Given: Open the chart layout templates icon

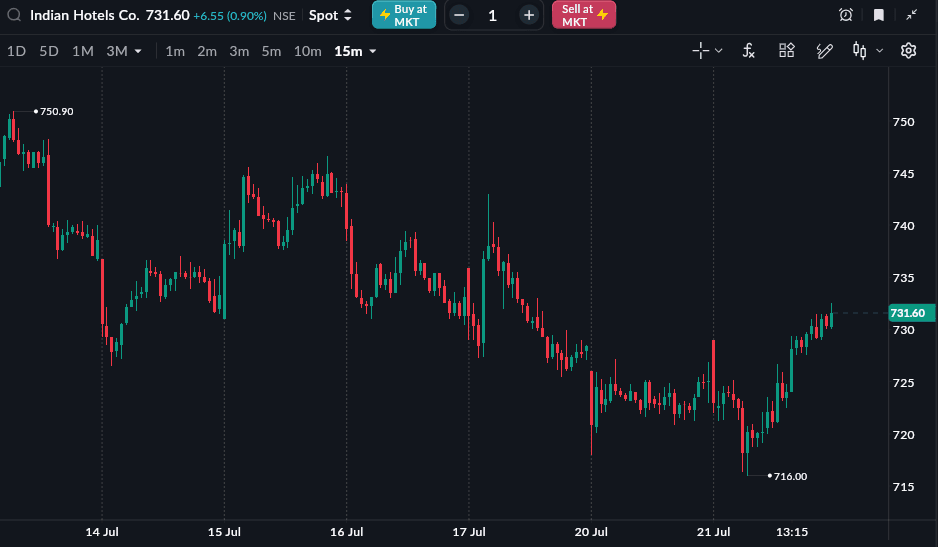Looking at the screenshot, I should [787, 50].
